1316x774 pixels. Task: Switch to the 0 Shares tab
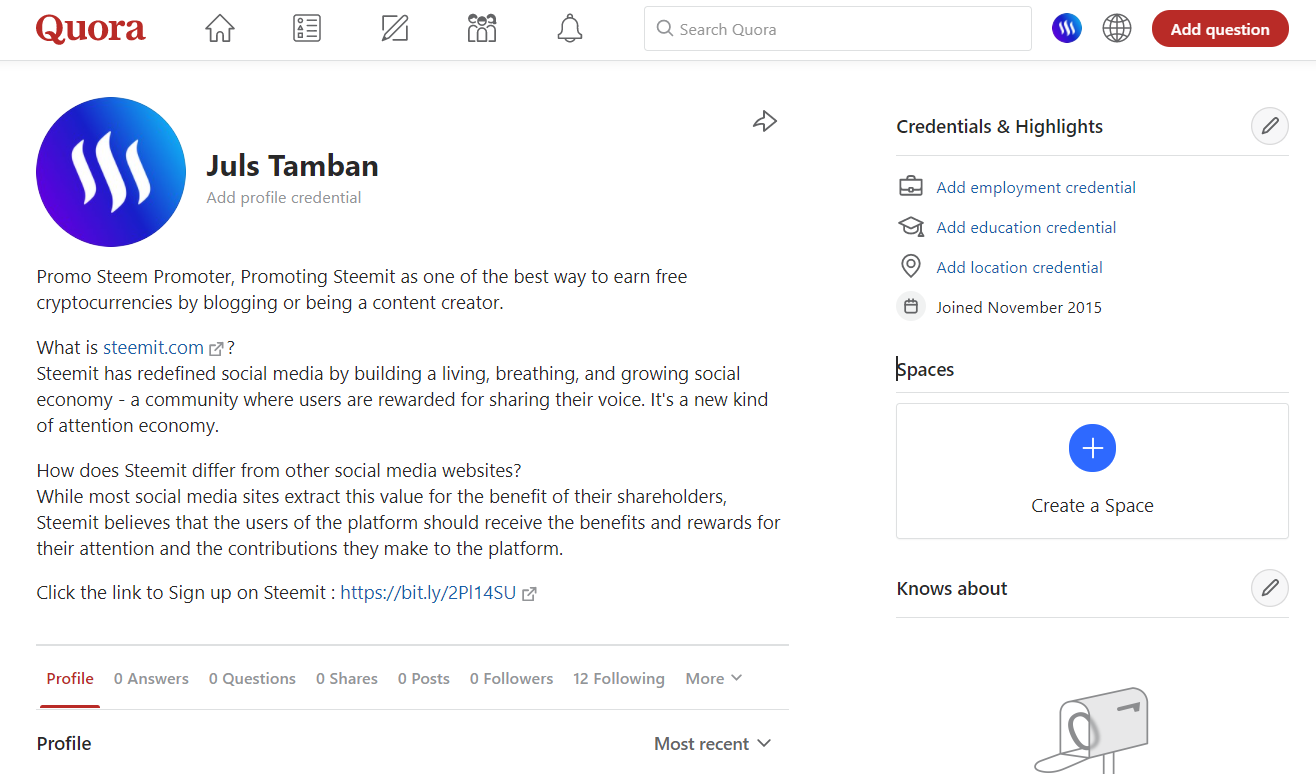click(347, 678)
